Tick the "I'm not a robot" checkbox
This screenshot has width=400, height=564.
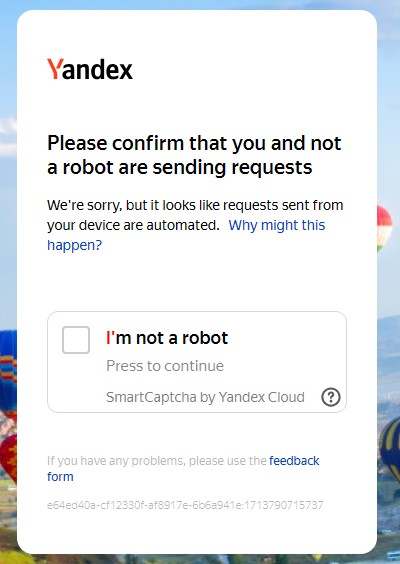76,340
